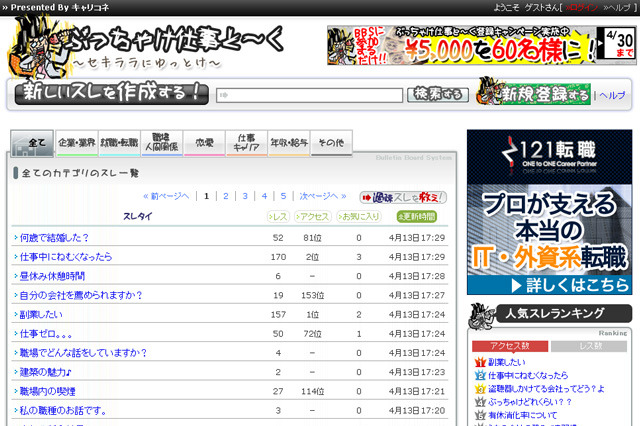The height and width of the screenshot is (426, 640).
Task: Click 詳しくはこちら in the 121転職 ad
Action: click(x=570, y=285)
